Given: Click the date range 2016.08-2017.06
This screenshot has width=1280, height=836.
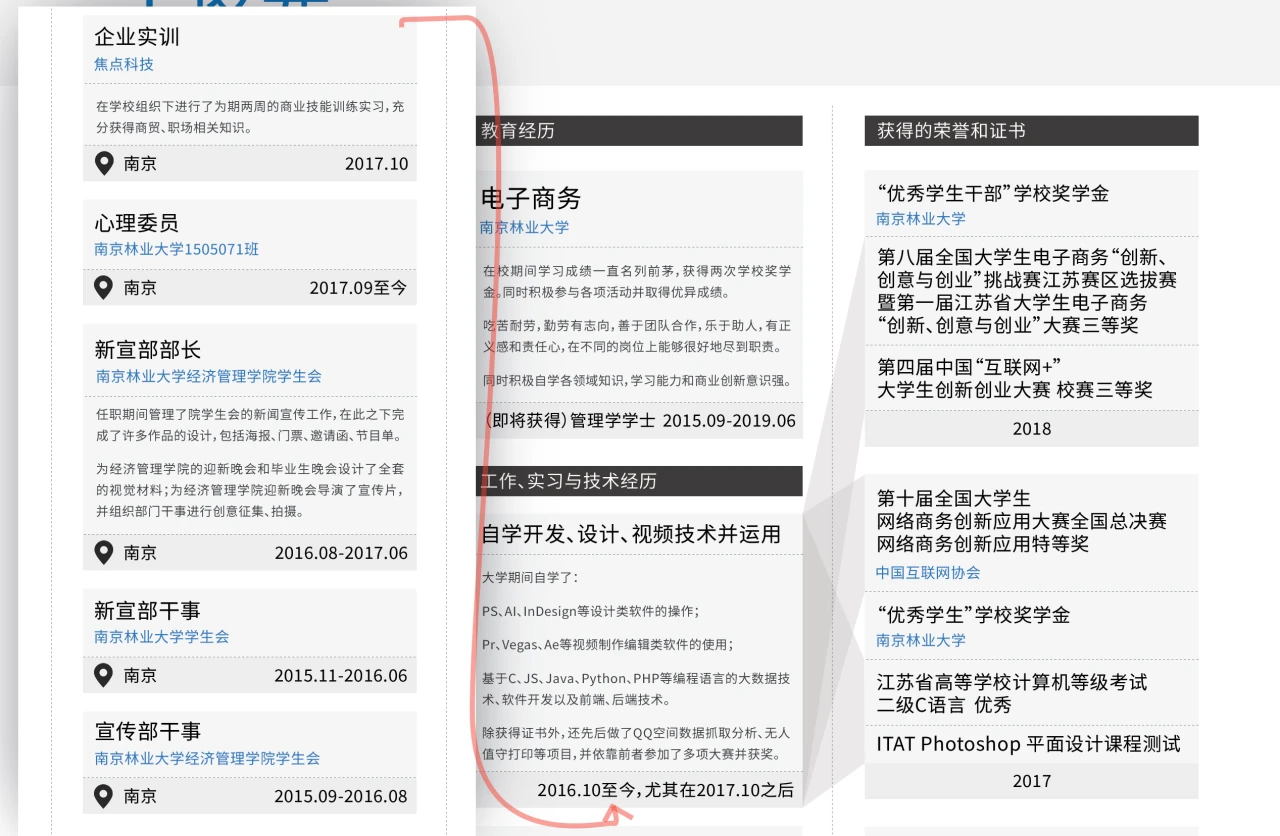Looking at the screenshot, I should point(341,553).
